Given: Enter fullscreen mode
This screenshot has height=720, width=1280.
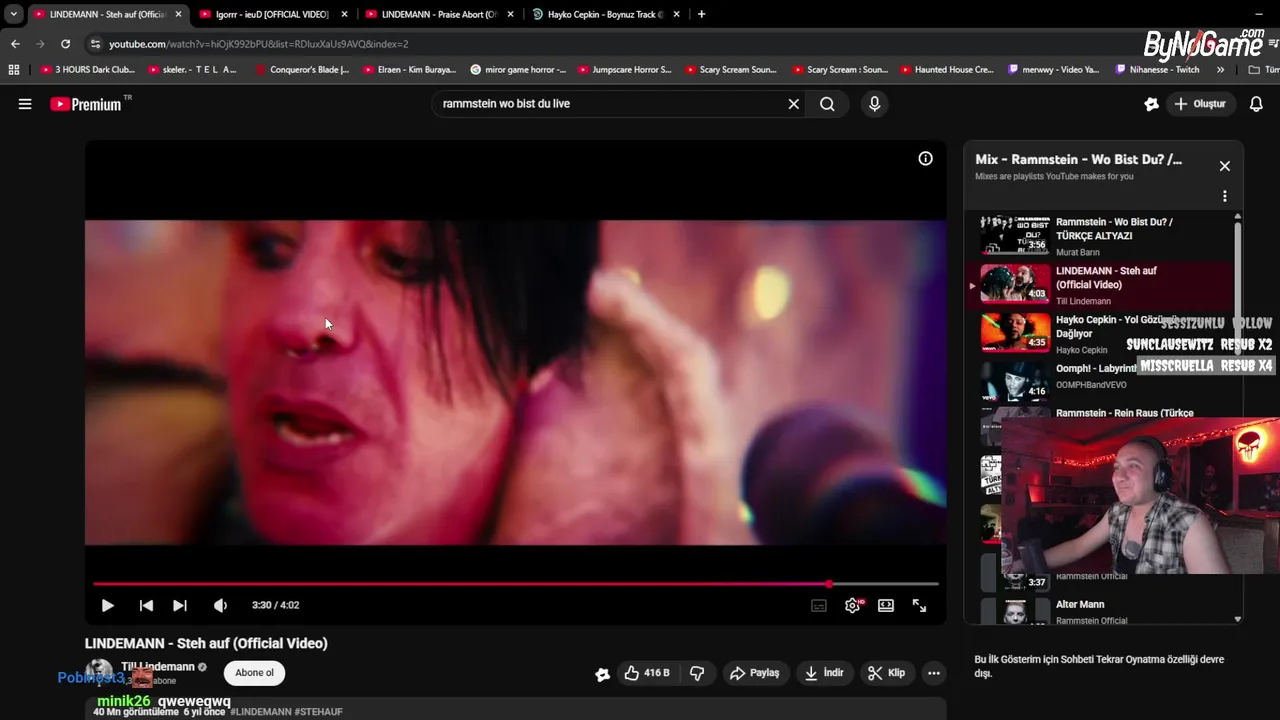Looking at the screenshot, I should [x=919, y=605].
